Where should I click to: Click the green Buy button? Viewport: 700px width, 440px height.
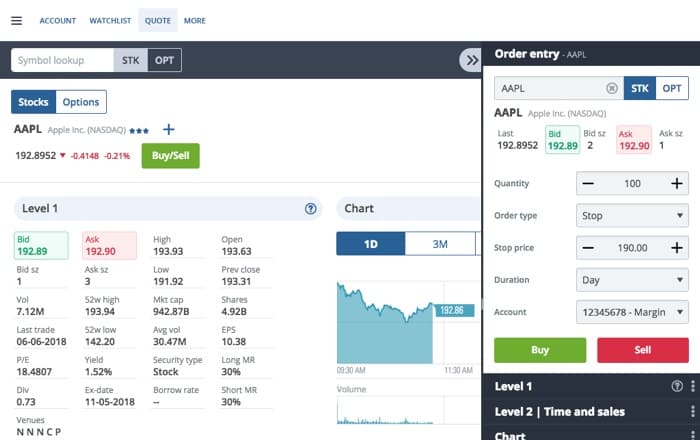tap(540, 350)
